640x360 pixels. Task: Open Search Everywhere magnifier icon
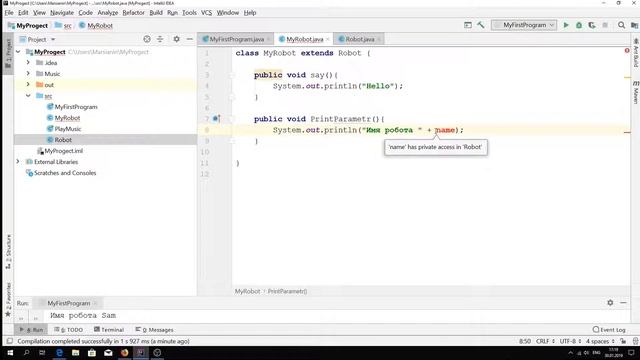621,25
